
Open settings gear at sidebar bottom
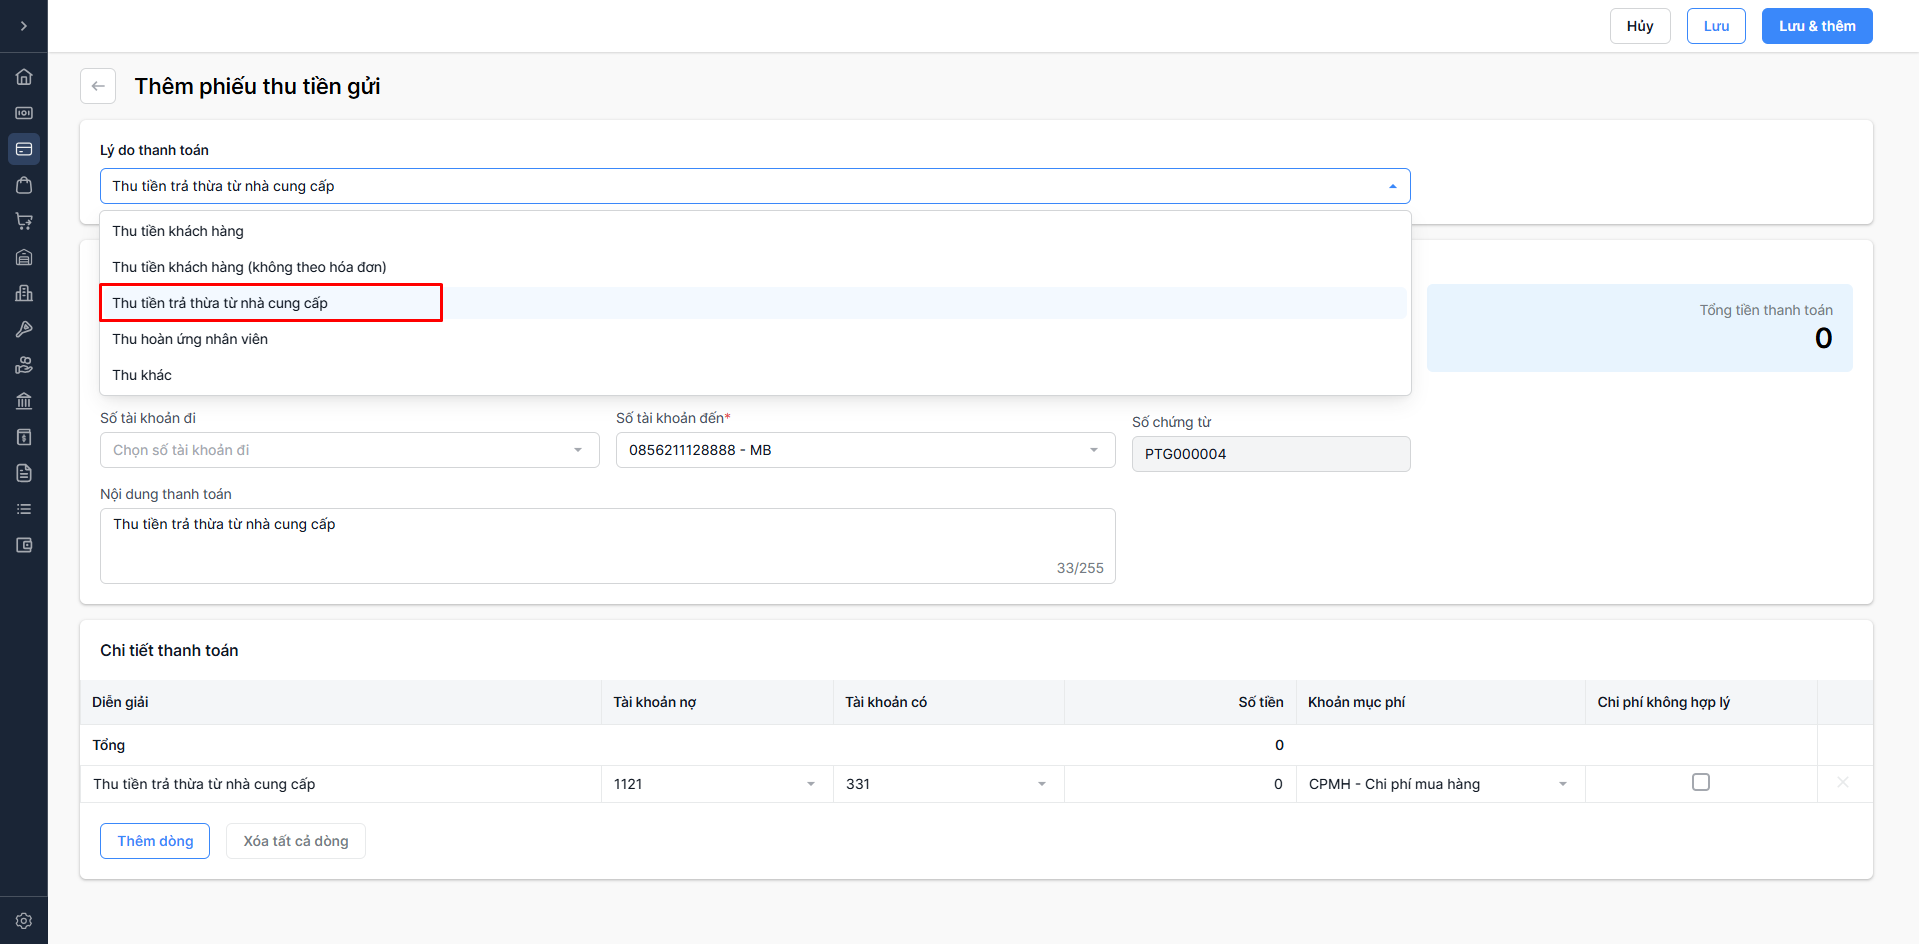24,921
